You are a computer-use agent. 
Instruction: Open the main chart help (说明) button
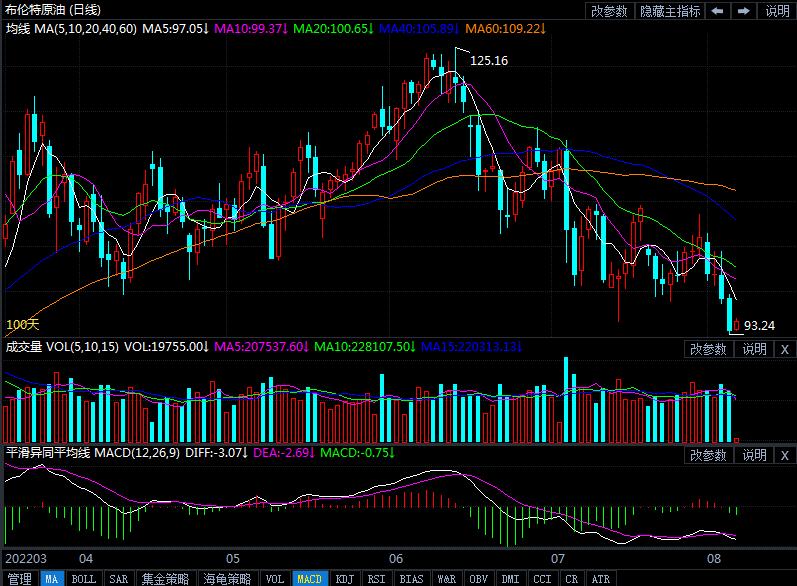coord(777,11)
